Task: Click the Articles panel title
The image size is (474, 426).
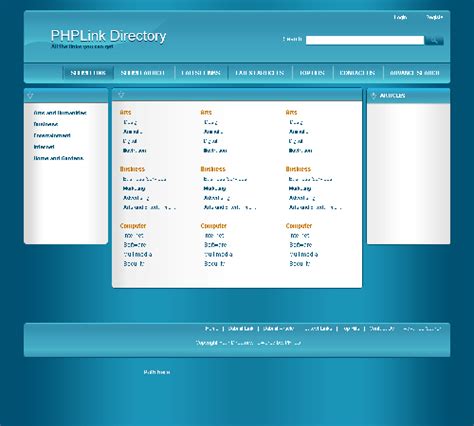Action: click(x=392, y=96)
